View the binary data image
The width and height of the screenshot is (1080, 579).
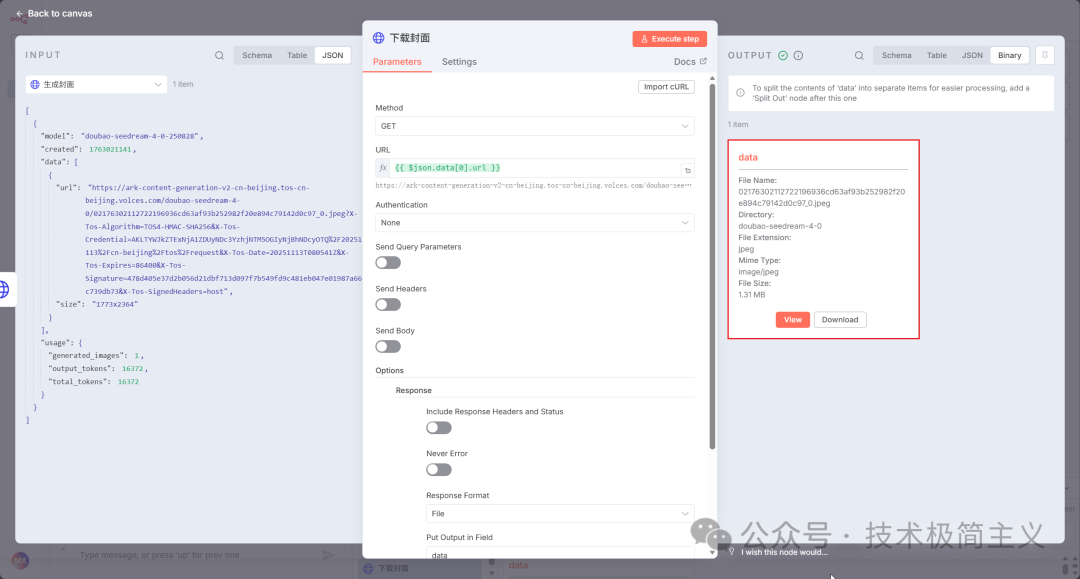[793, 319]
